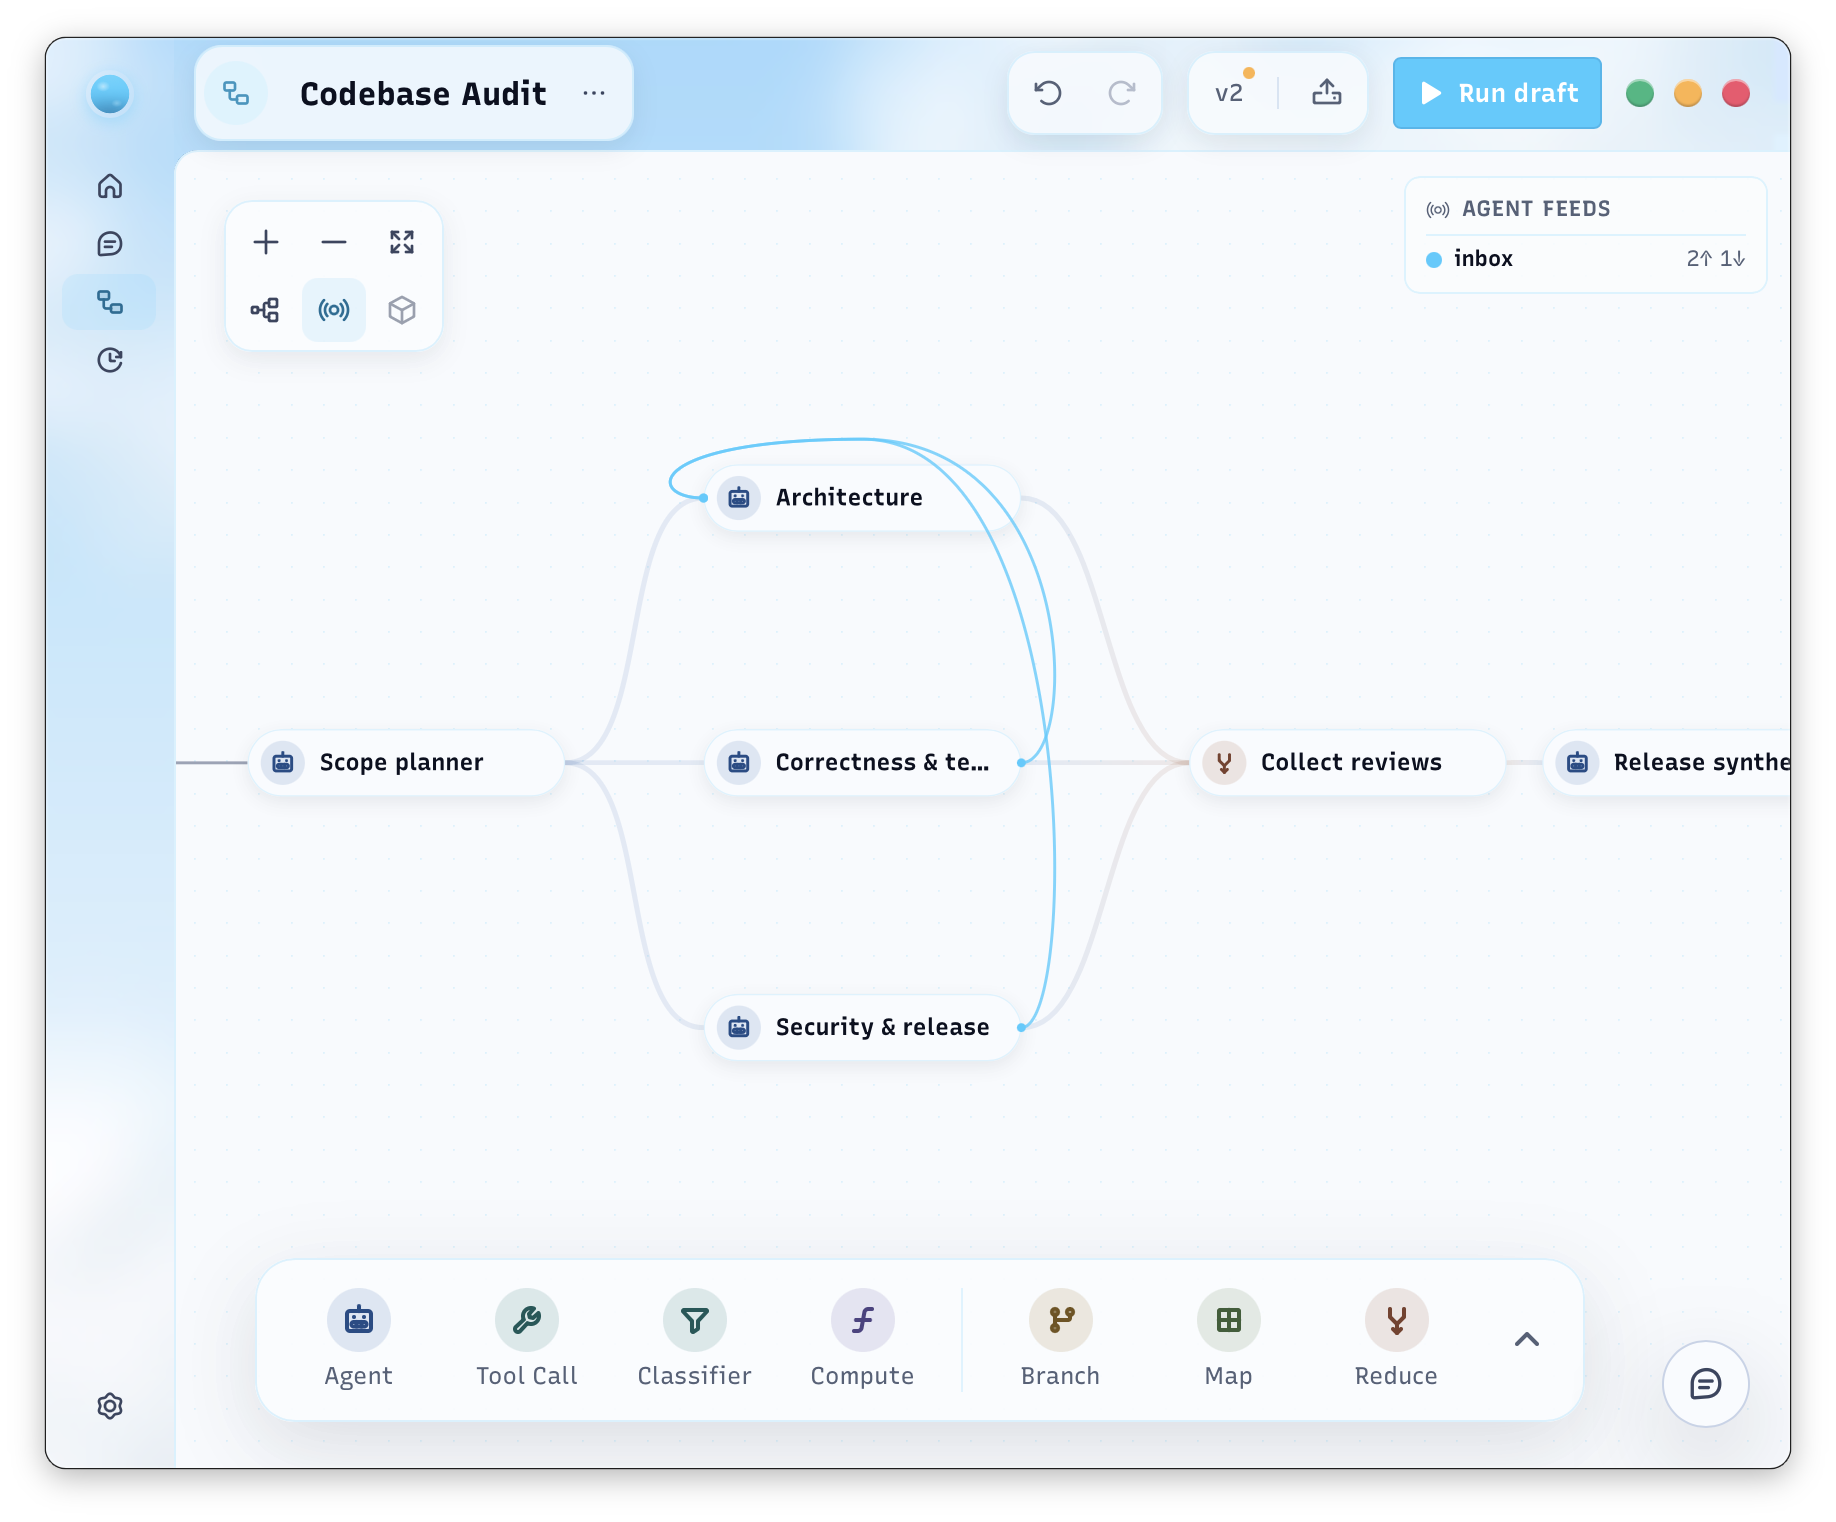Select the workflows sidebar icon
Screen dimensions: 1836x1522
[x=110, y=302]
